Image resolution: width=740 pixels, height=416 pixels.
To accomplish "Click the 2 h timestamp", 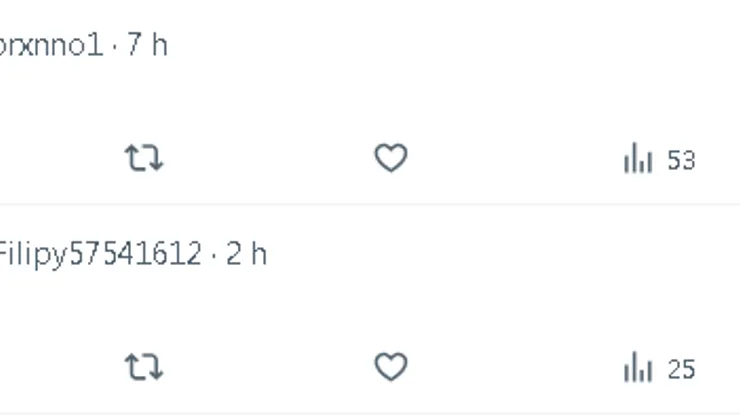I will pos(247,254).
